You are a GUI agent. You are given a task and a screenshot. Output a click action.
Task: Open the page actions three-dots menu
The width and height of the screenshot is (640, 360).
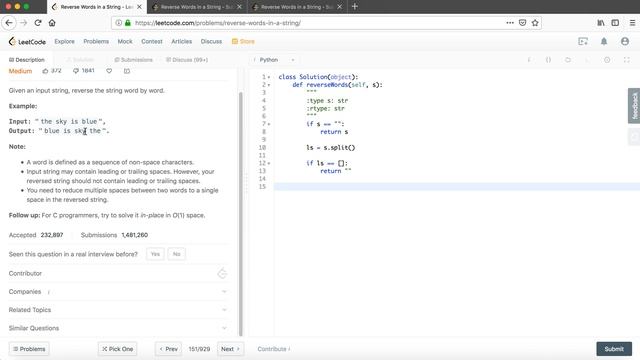510,23
